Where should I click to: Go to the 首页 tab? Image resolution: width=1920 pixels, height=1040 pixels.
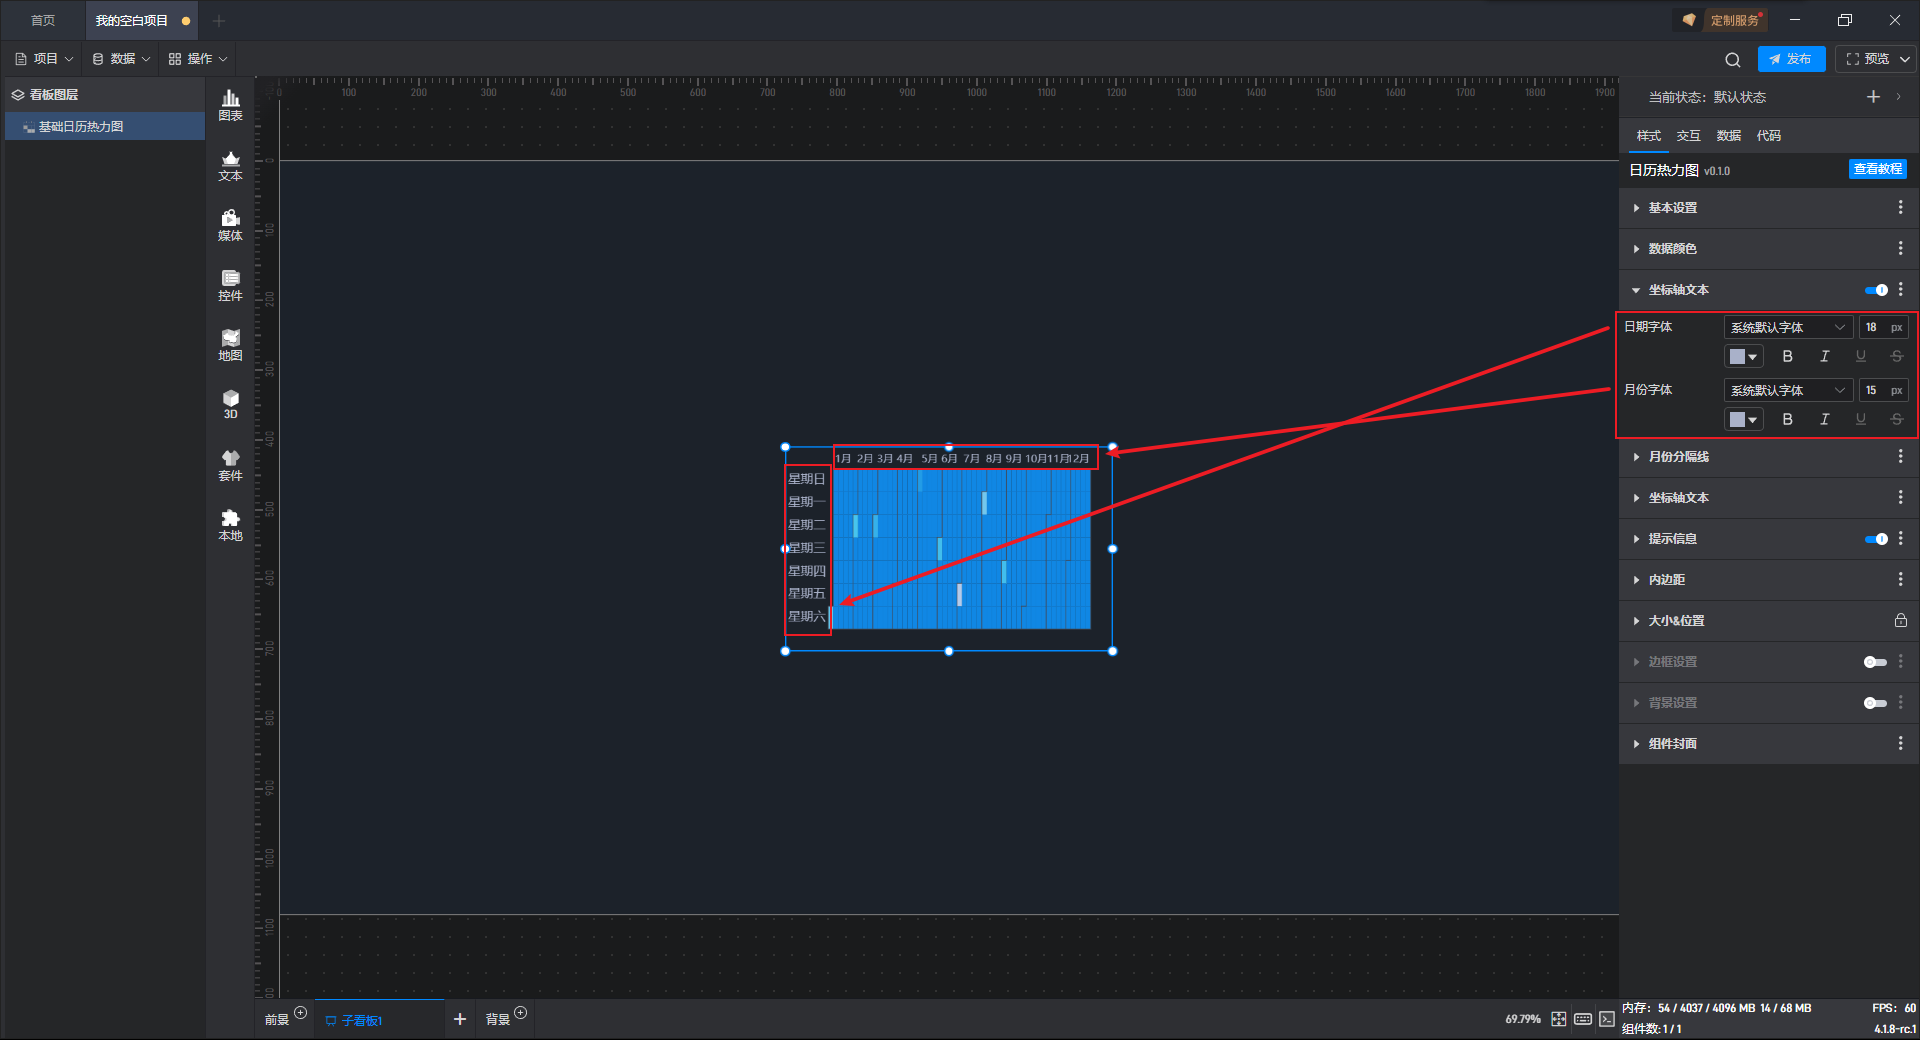coord(43,20)
